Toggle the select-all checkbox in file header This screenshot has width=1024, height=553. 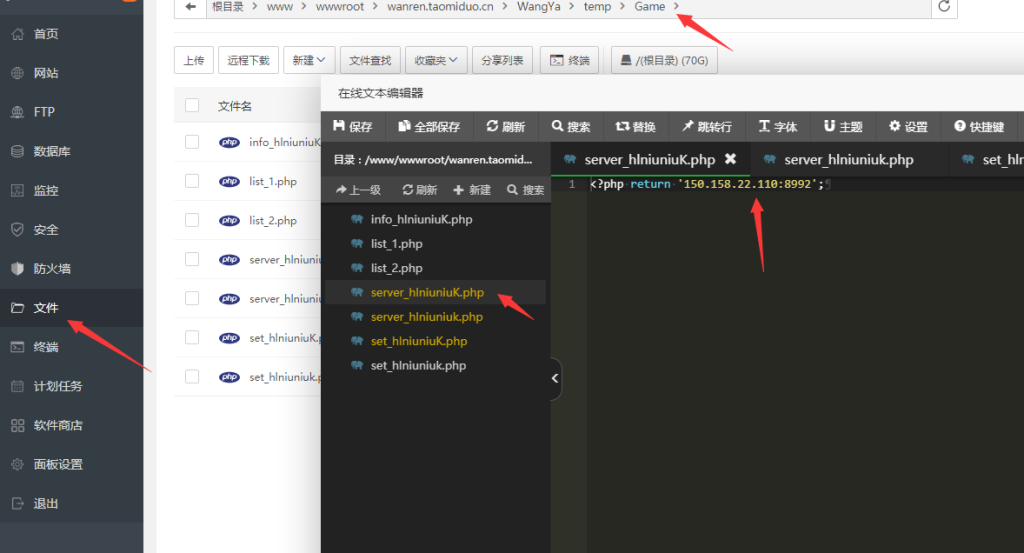click(192, 106)
